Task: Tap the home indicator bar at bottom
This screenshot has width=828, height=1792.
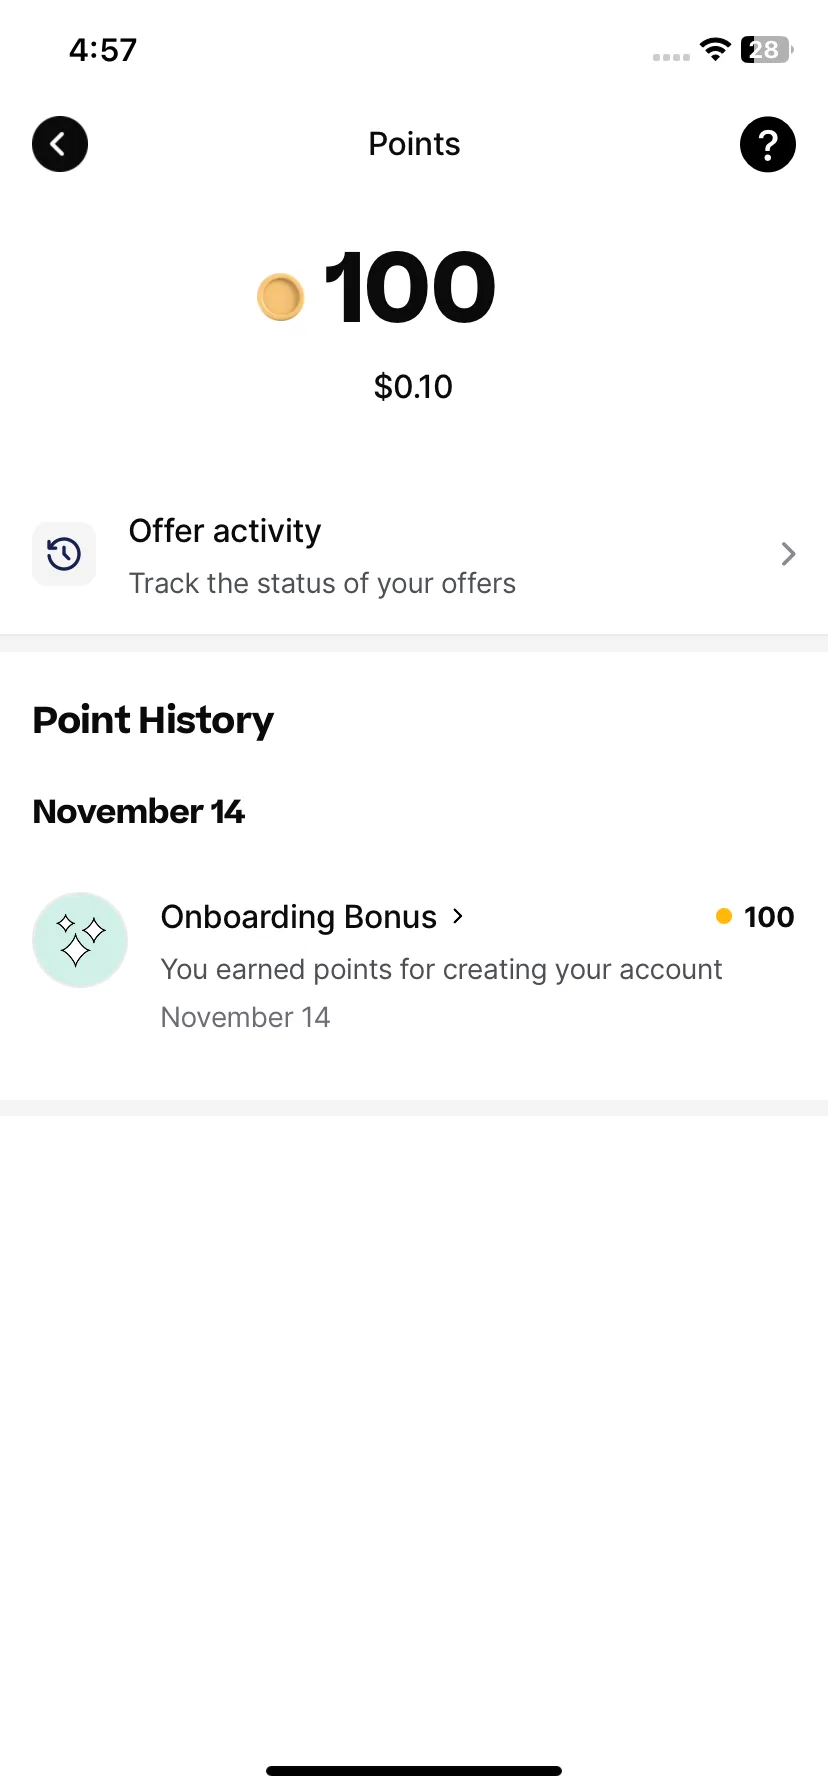Action: [x=414, y=1771]
